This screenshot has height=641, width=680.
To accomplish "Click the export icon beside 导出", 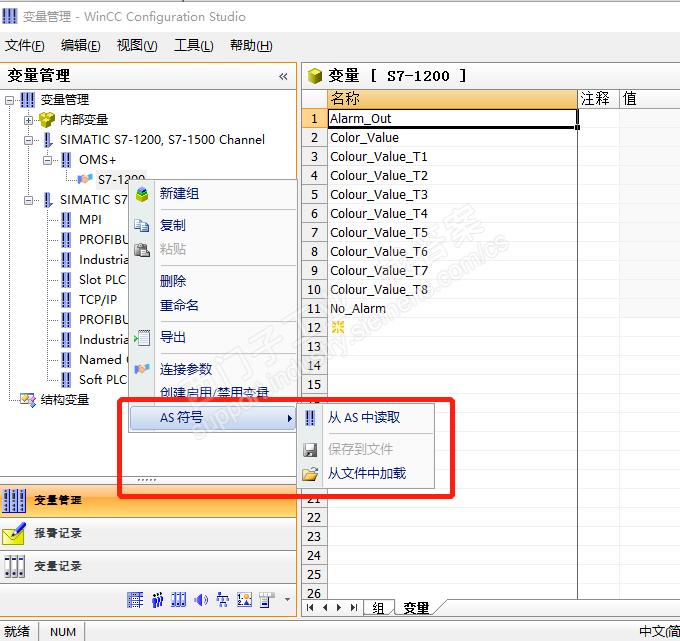I will click(x=142, y=337).
